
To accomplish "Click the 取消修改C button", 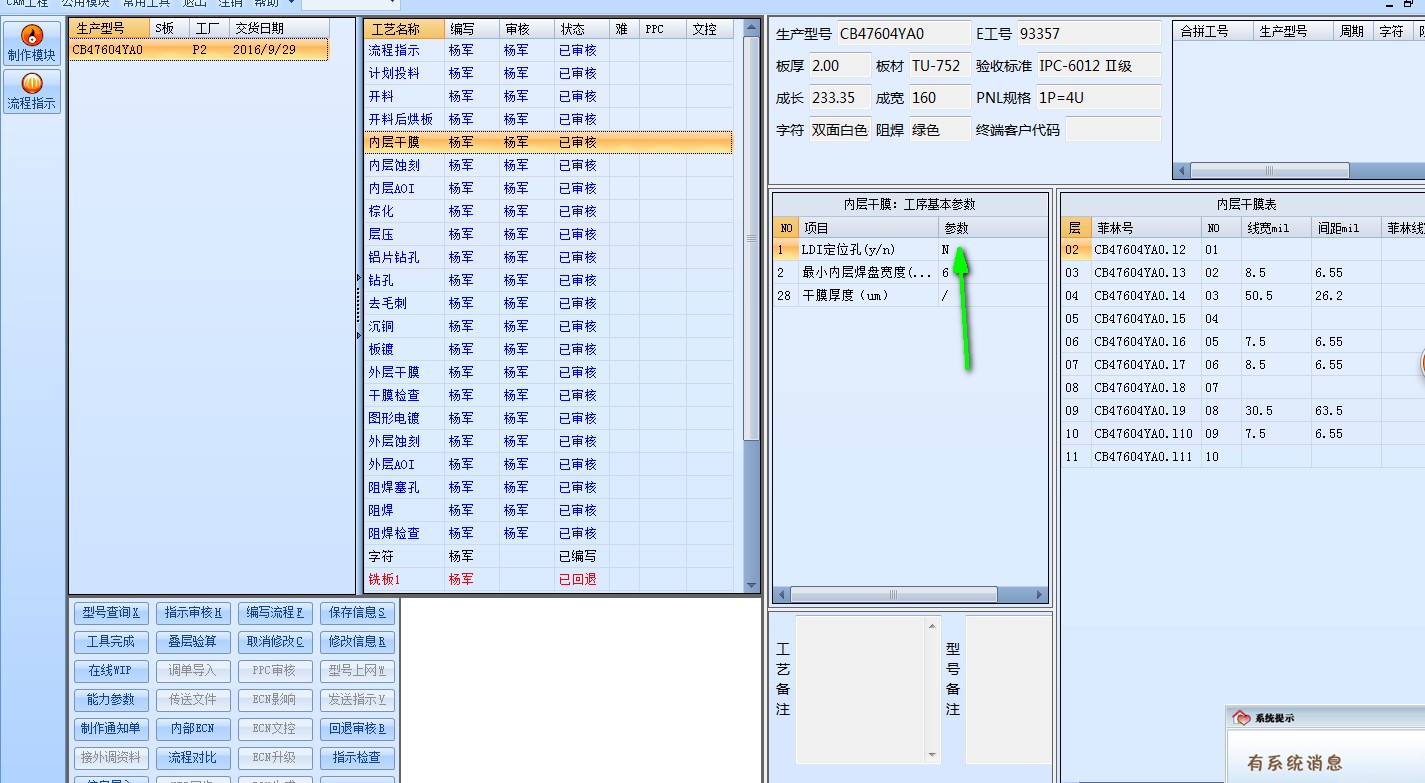I will [276, 642].
